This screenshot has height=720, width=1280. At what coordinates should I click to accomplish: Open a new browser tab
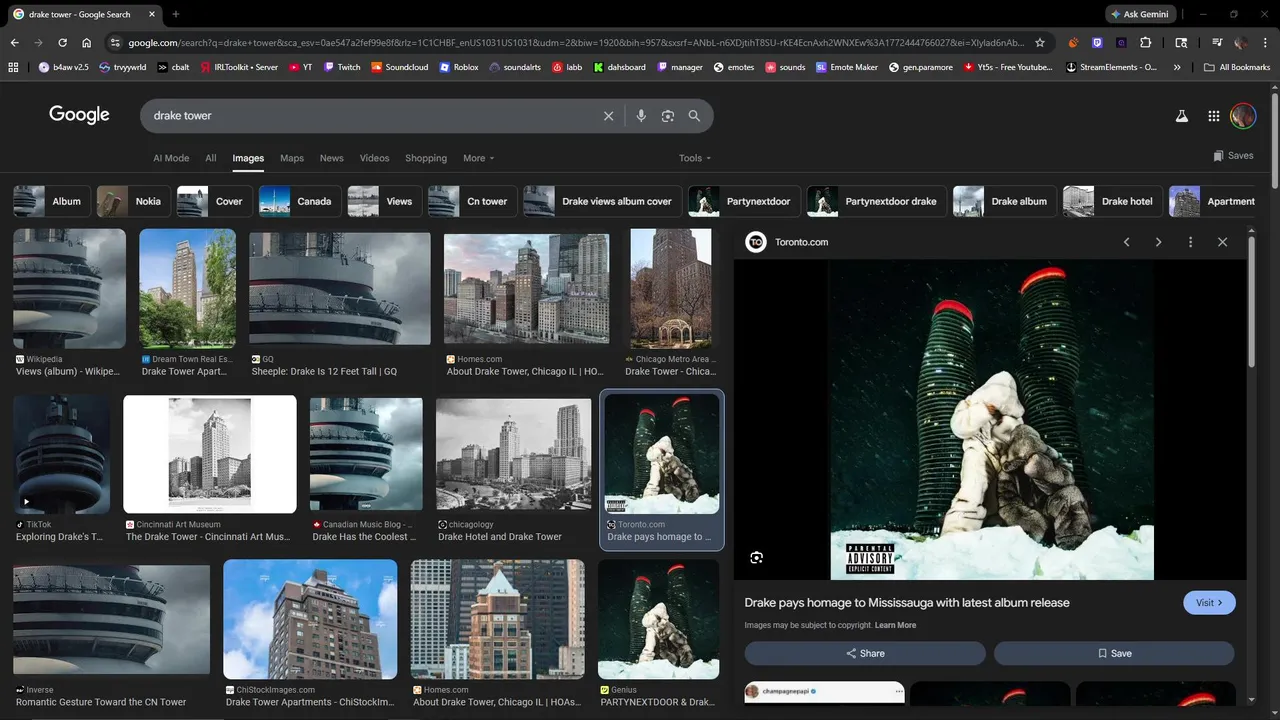click(176, 14)
